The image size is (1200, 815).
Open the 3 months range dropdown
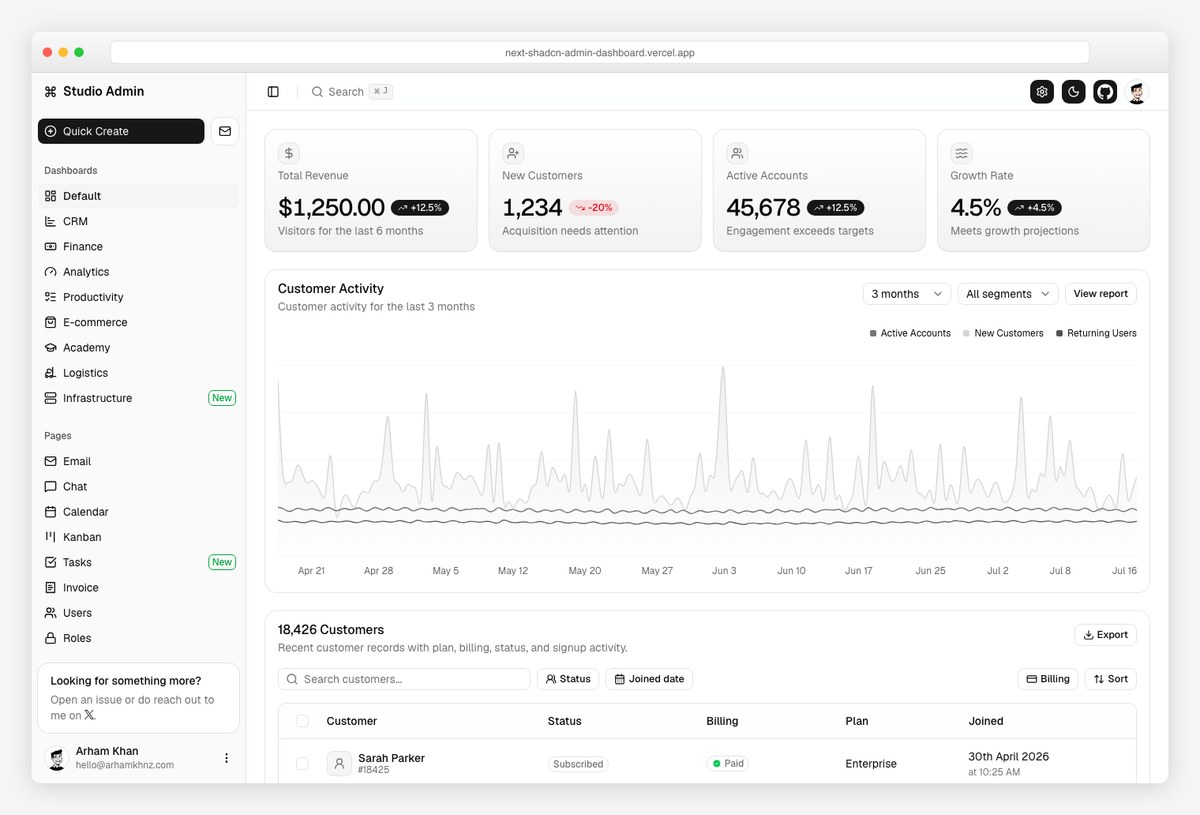tap(907, 294)
